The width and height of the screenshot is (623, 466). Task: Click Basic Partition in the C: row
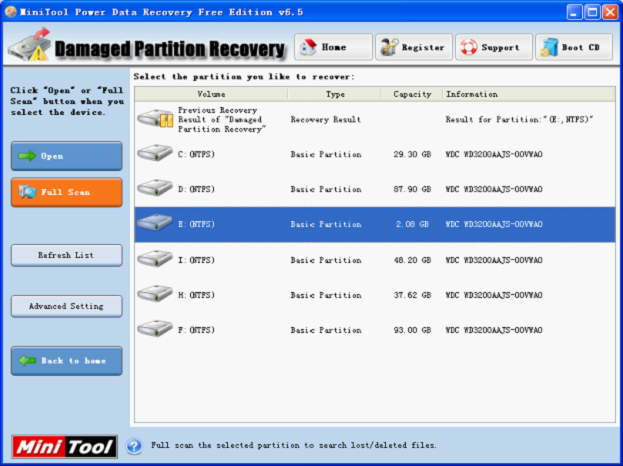coord(326,154)
